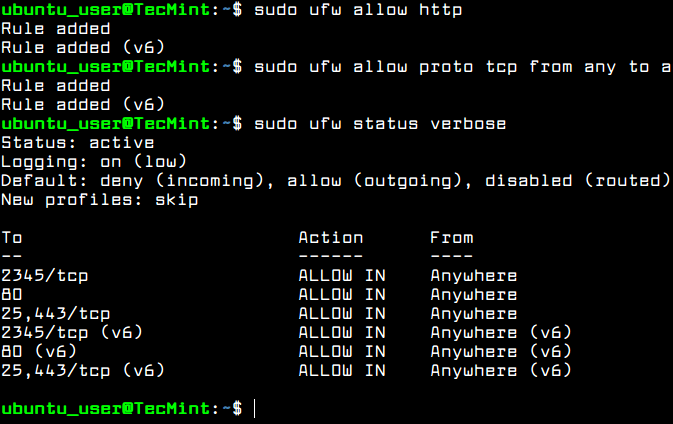Click the first '2345/tcp' rule entry
Image resolution: width=673 pixels, height=424 pixels.
point(45,276)
